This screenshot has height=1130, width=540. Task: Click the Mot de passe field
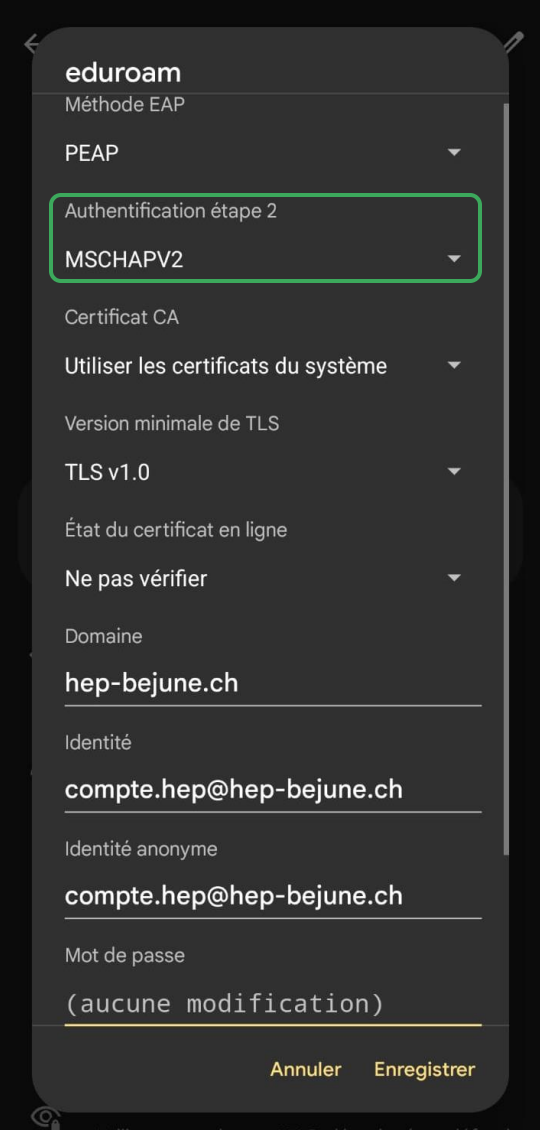pyautogui.click(x=273, y=1002)
